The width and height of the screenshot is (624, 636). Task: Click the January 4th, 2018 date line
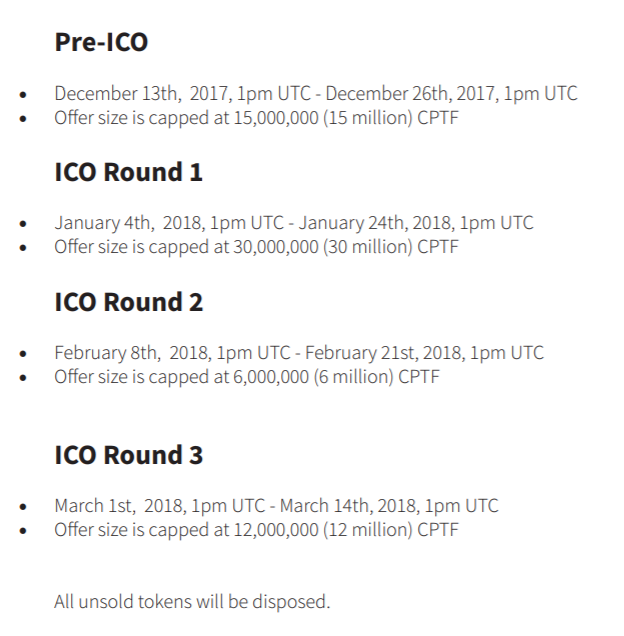pyautogui.click(x=293, y=223)
